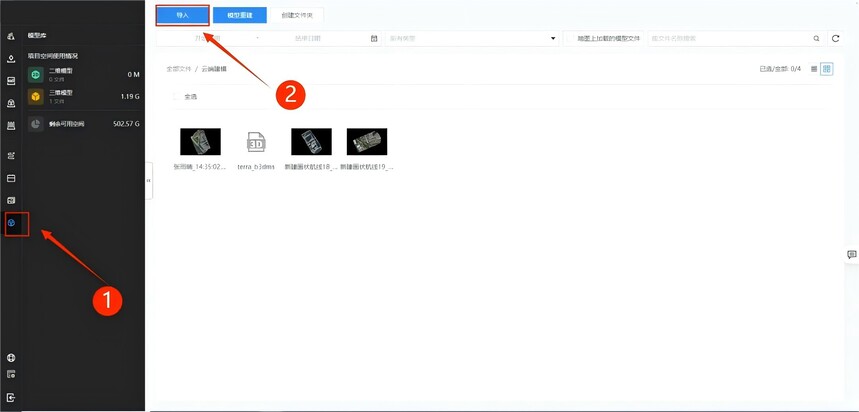The width and height of the screenshot is (859, 412).
Task: Open the media files icon above the cube icon
Action: 11,201
